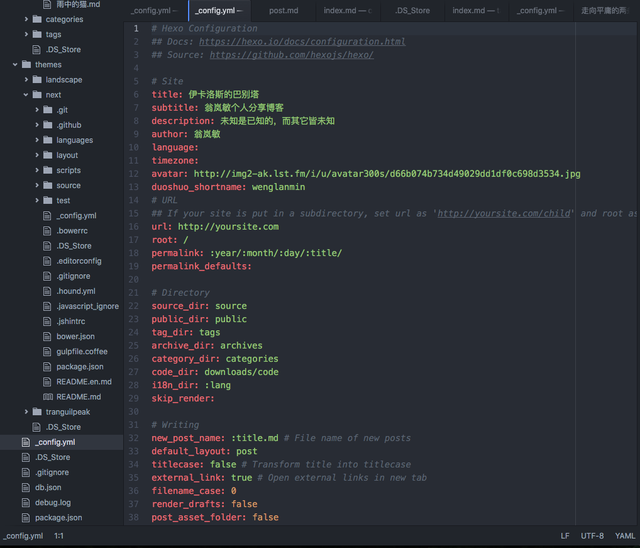Screen dimensions: 640x548
Task: Expand the .github folder chevron
Action: pyautogui.click(x=37, y=125)
